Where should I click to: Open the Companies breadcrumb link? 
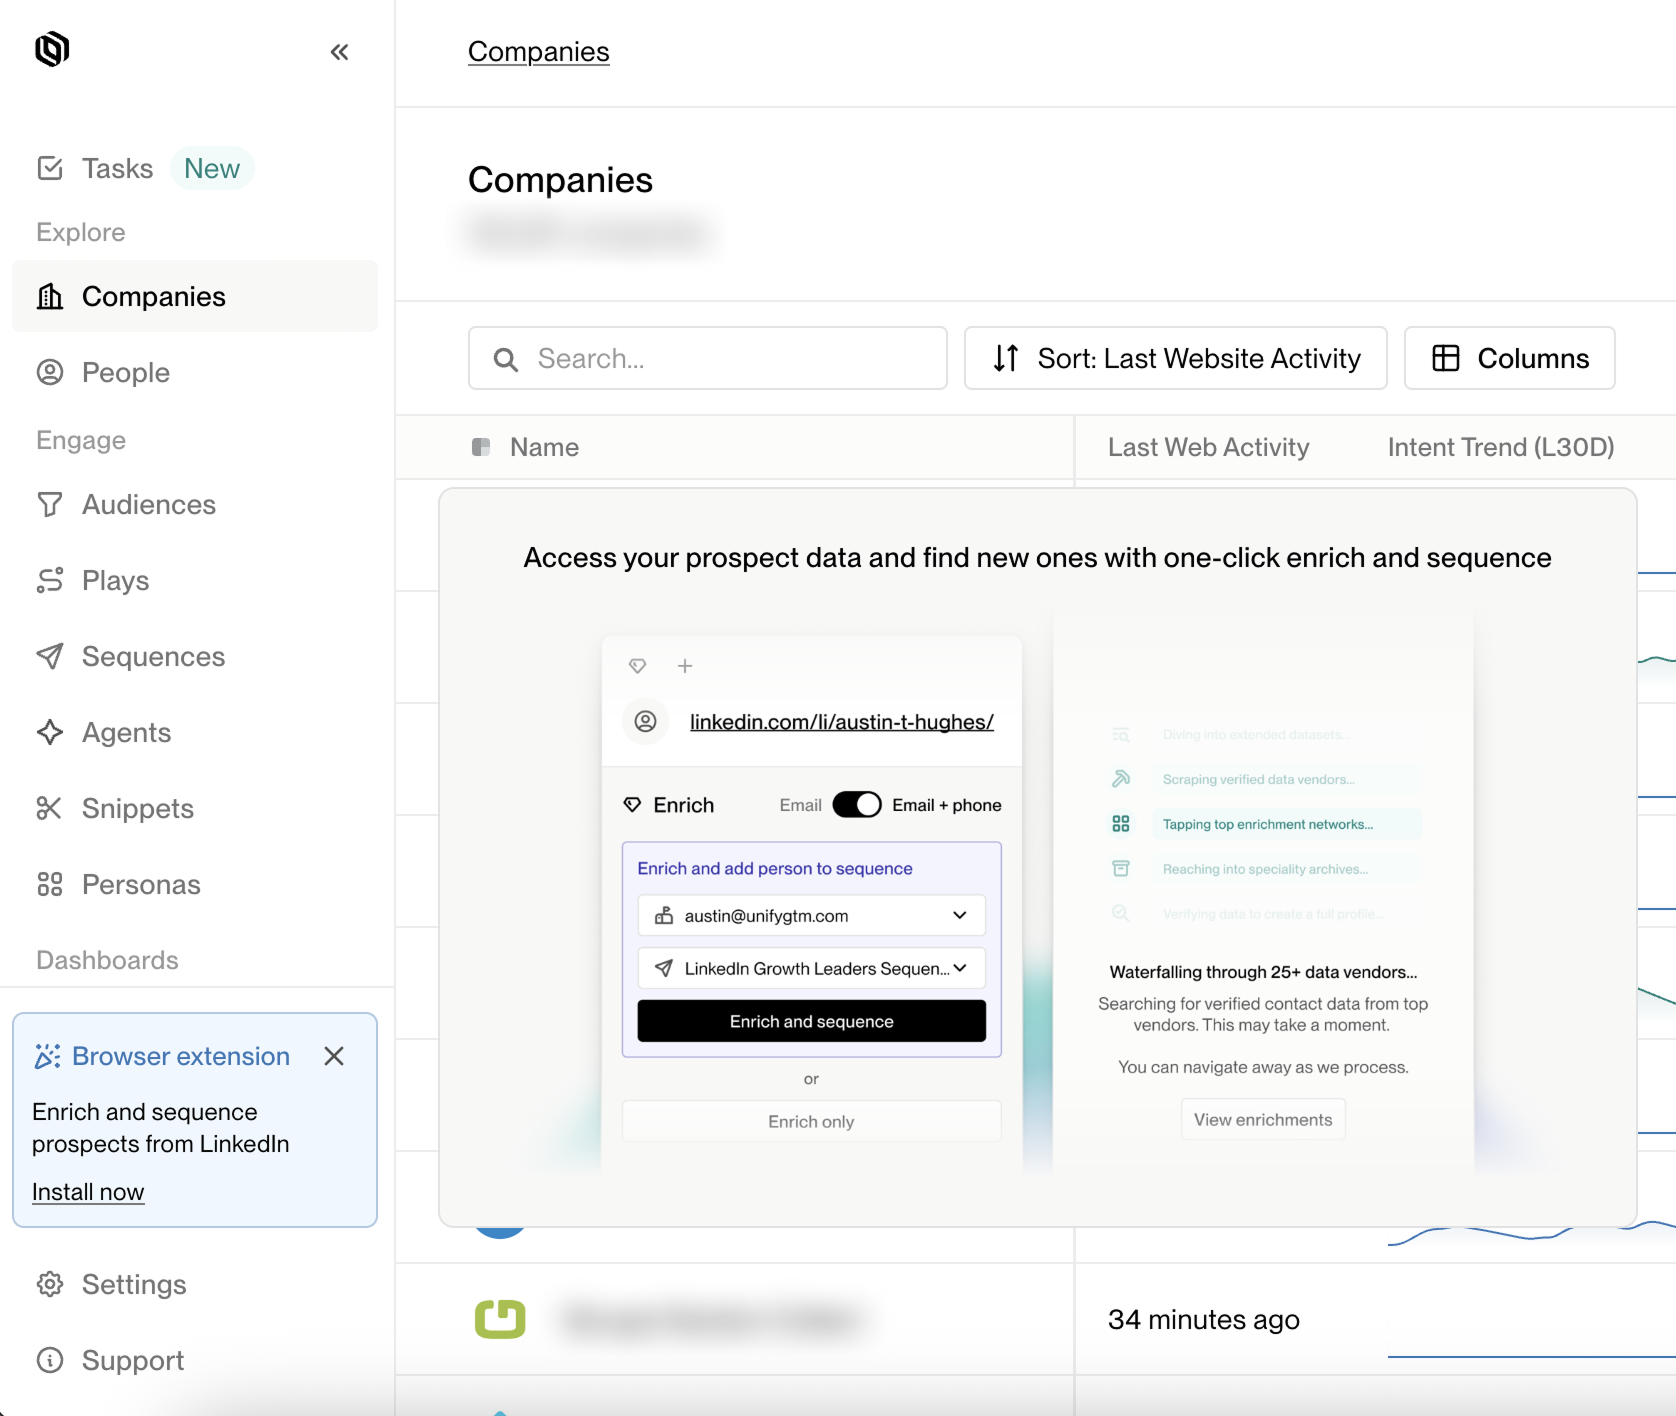pos(538,51)
